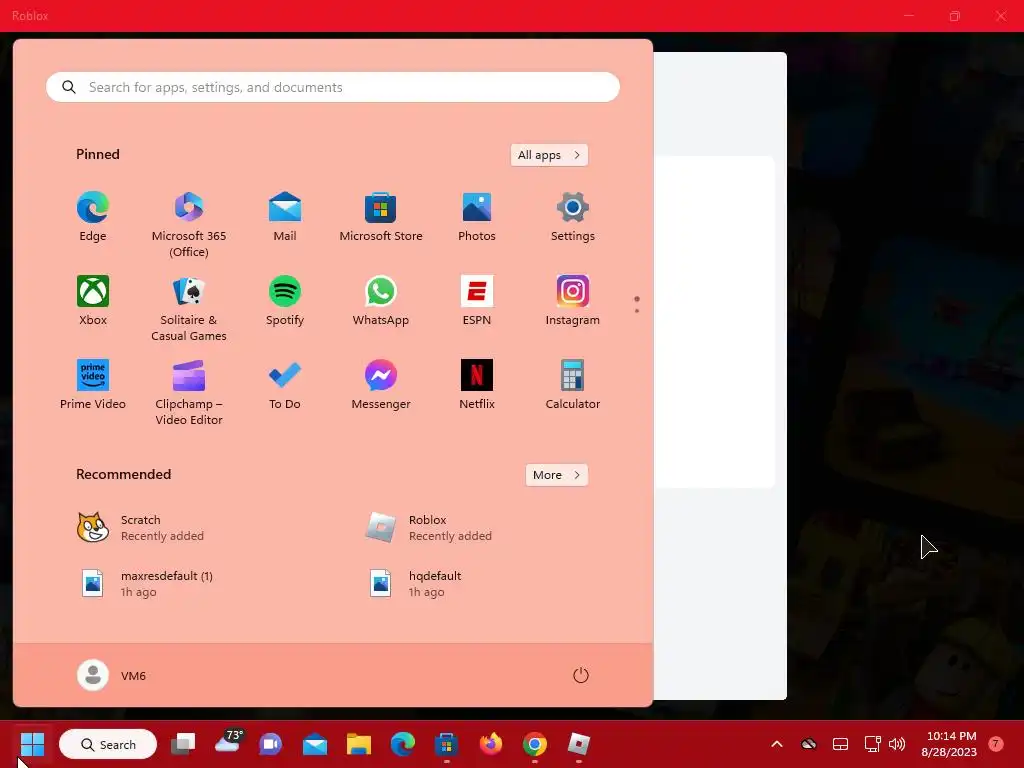
Task: Click the power button icon
Action: pos(581,675)
